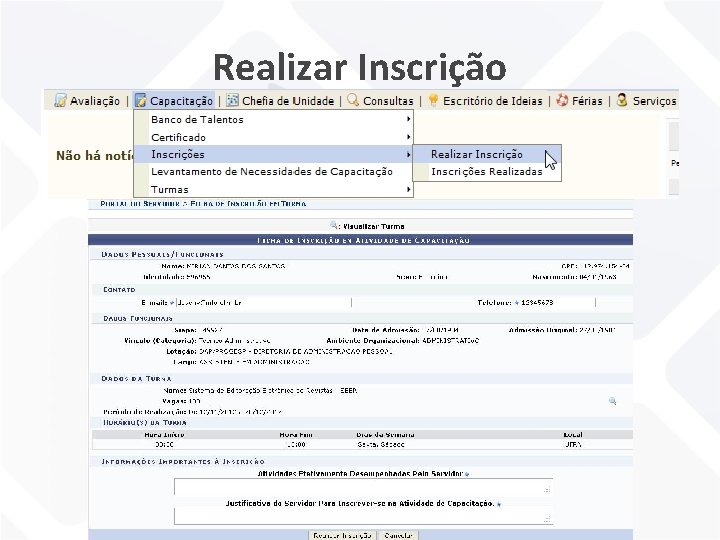Choose Inscrições Realizadas submenu item
This screenshot has height=540, width=720.
(x=487, y=172)
